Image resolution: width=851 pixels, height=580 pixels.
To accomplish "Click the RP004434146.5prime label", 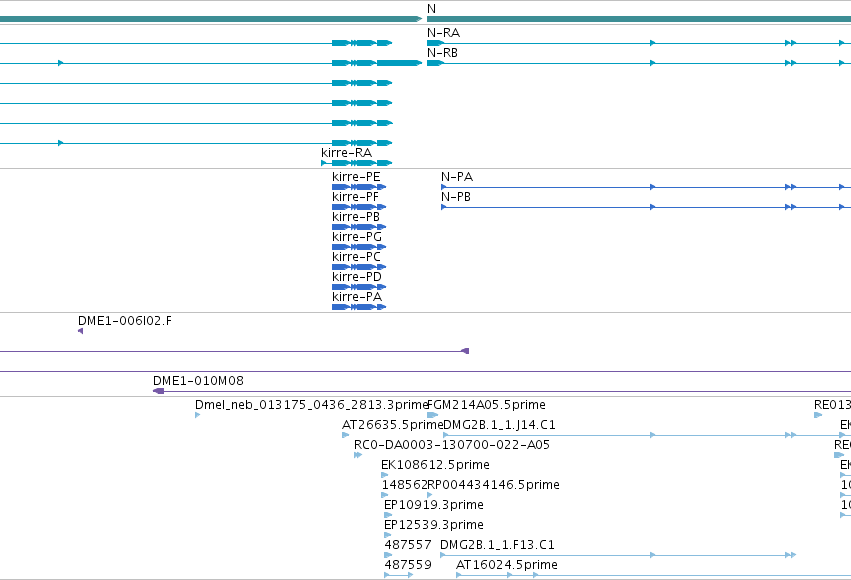I will (x=493, y=486).
